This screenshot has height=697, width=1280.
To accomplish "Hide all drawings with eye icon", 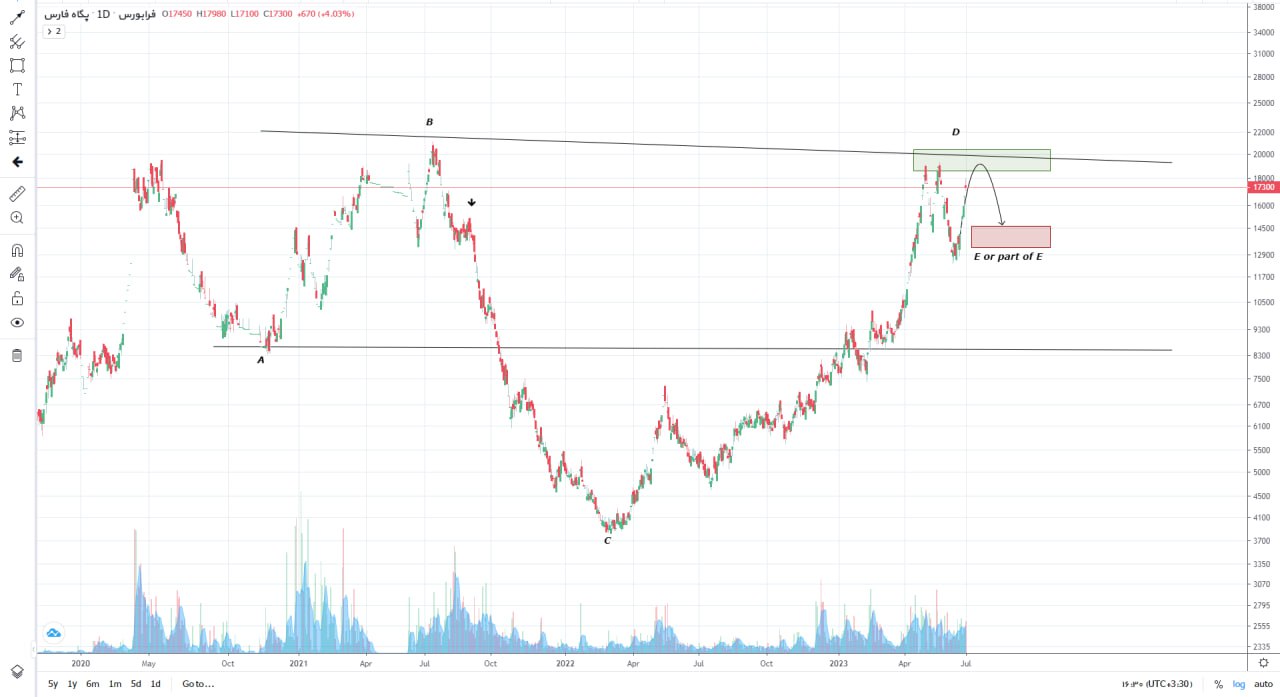I will click(17, 323).
